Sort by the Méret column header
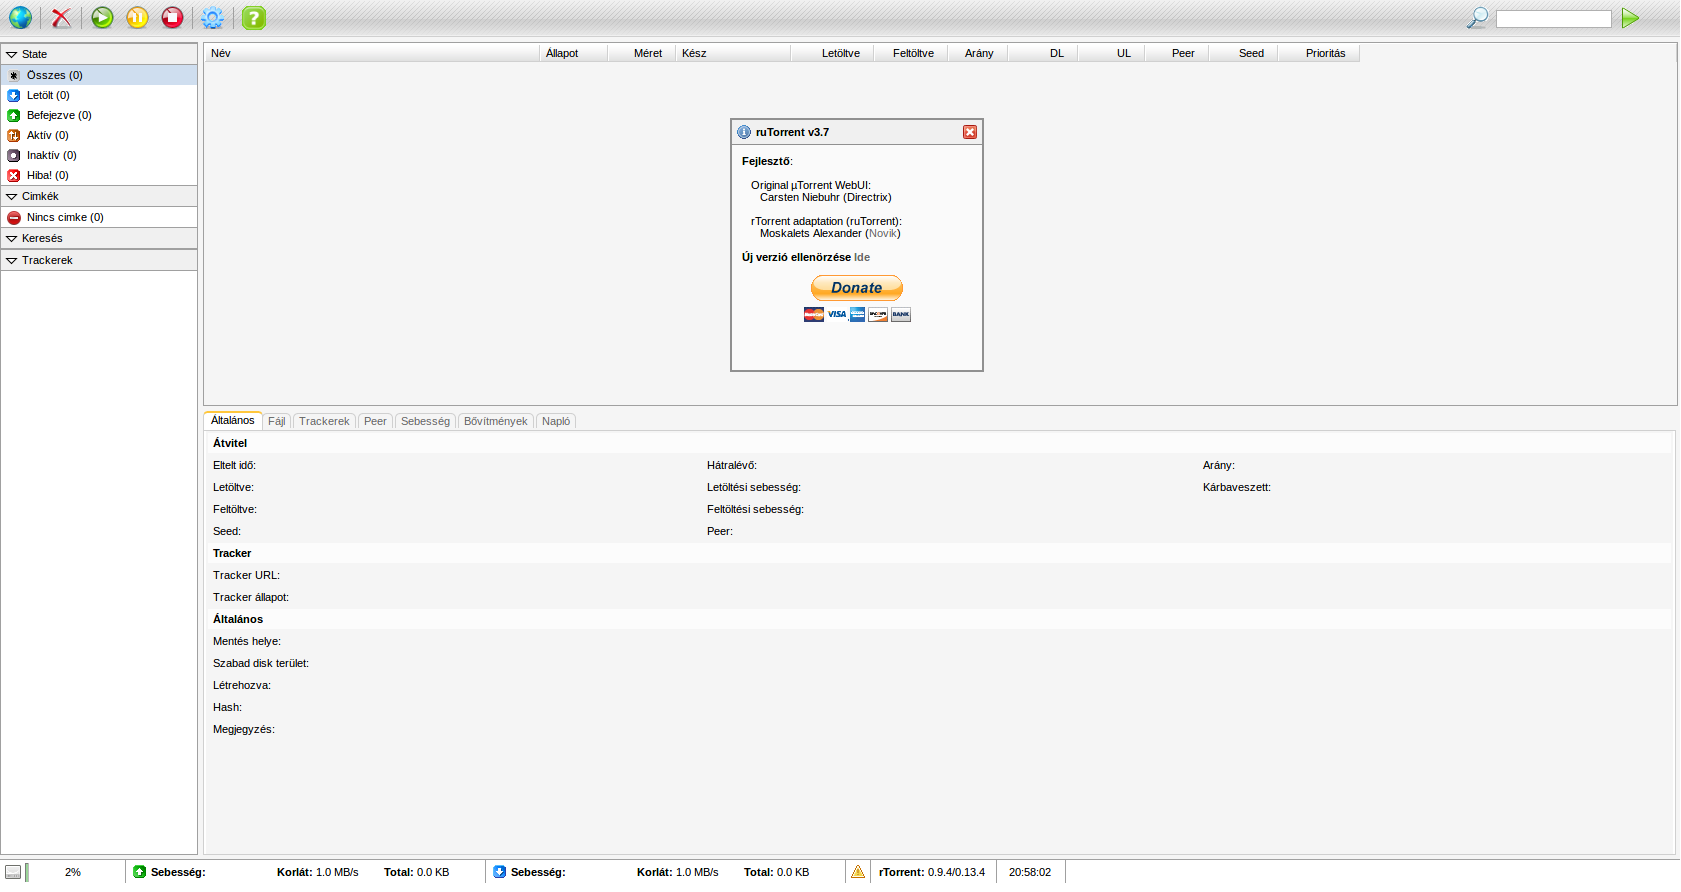This screenshot has height=892, width=1681. pos(641,53)
